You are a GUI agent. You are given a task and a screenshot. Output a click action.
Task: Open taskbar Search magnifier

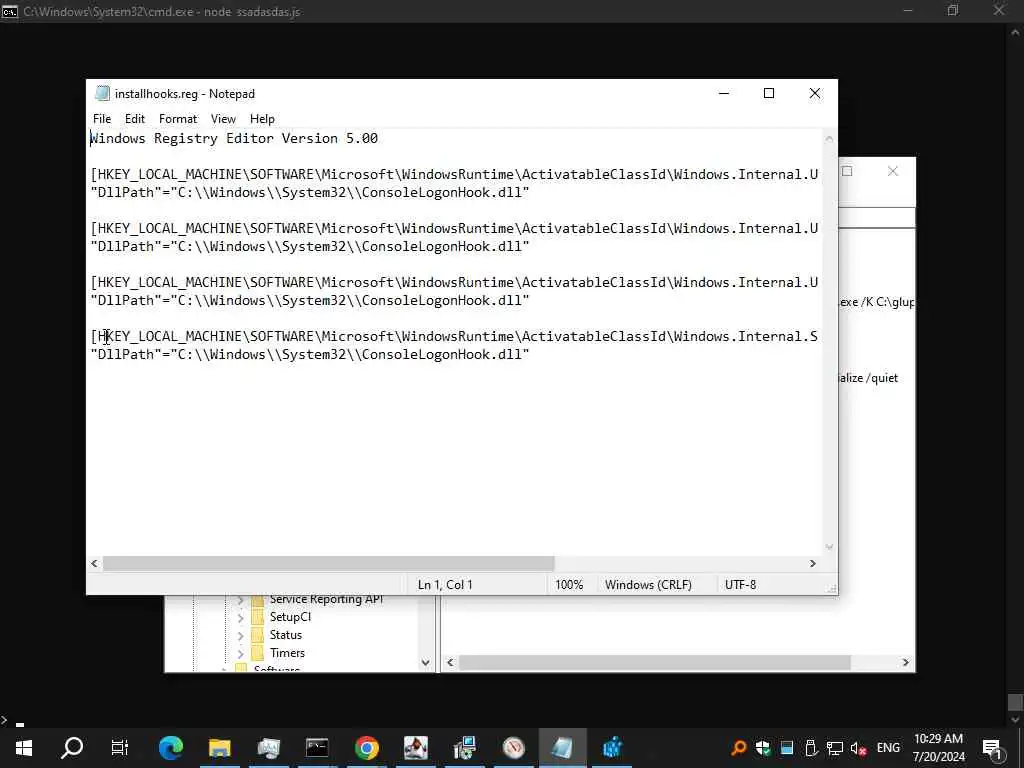[x=72, y=748]
